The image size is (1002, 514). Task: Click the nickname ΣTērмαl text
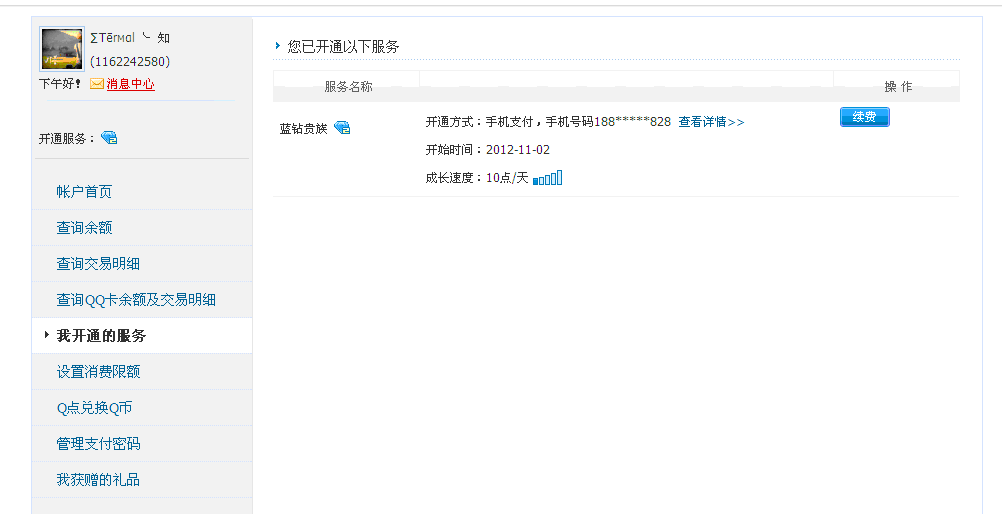(x=112, y=38)
